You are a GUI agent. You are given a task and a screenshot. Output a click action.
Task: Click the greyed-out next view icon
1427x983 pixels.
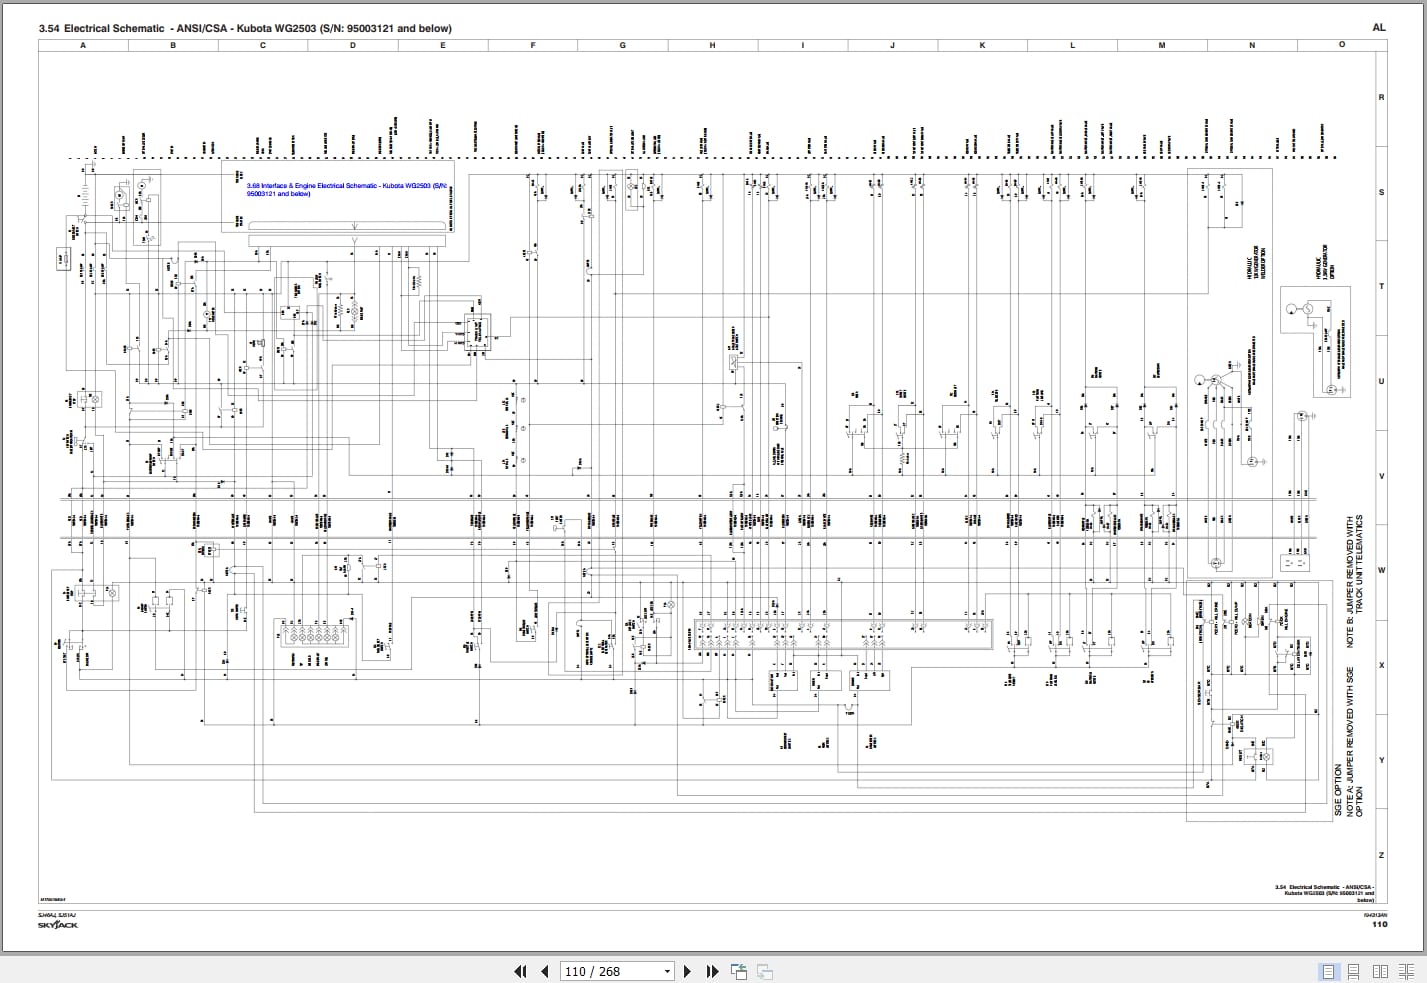764,971
